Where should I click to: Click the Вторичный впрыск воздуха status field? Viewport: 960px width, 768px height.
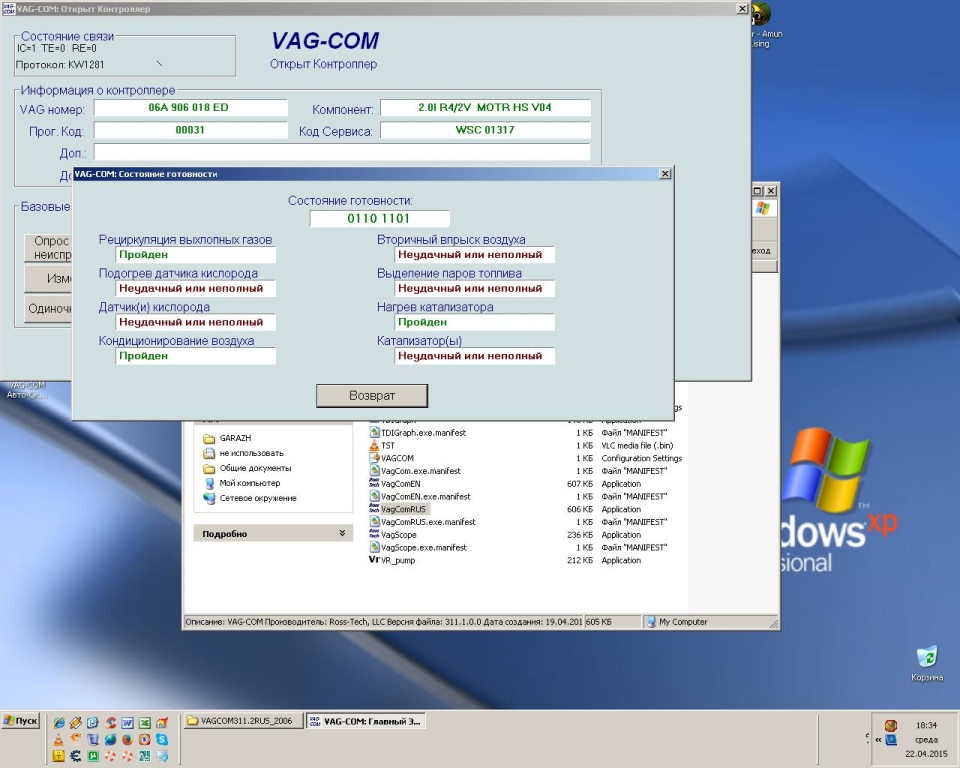point(474,255)
